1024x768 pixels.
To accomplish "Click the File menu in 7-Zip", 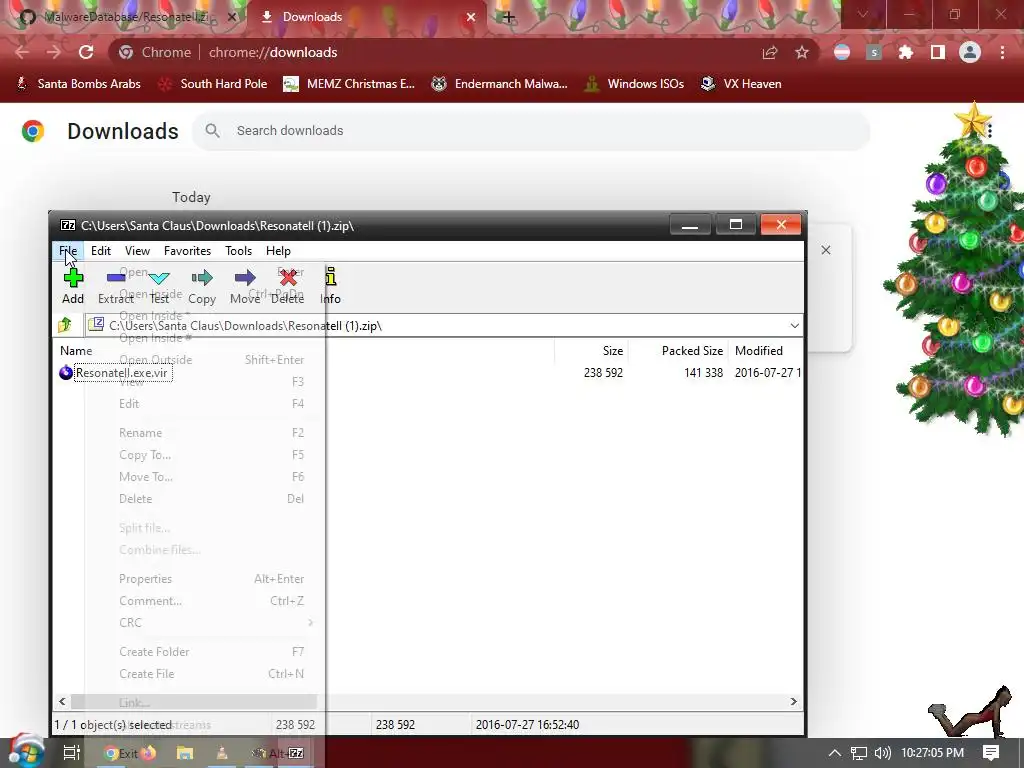I will [68, 251].
